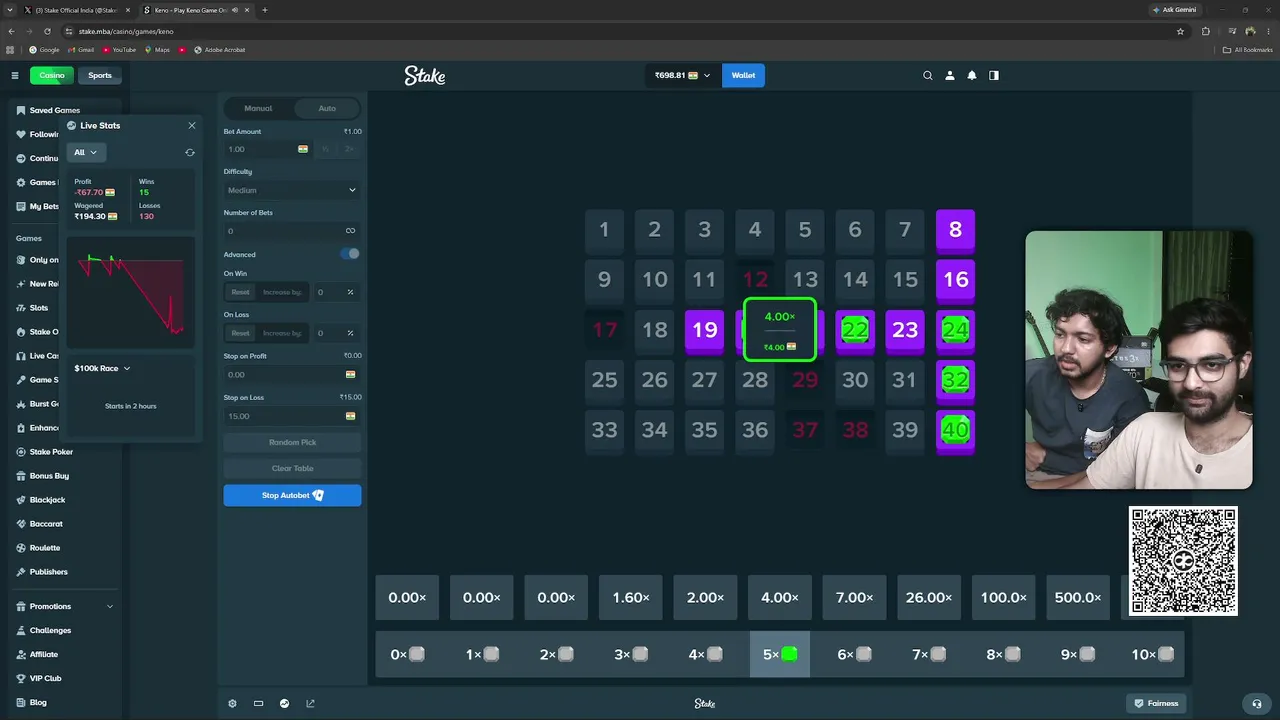The image size is (1280, 720).
Task: Open the Difficulty dropdown set to Medium
Action: (292, 190)
